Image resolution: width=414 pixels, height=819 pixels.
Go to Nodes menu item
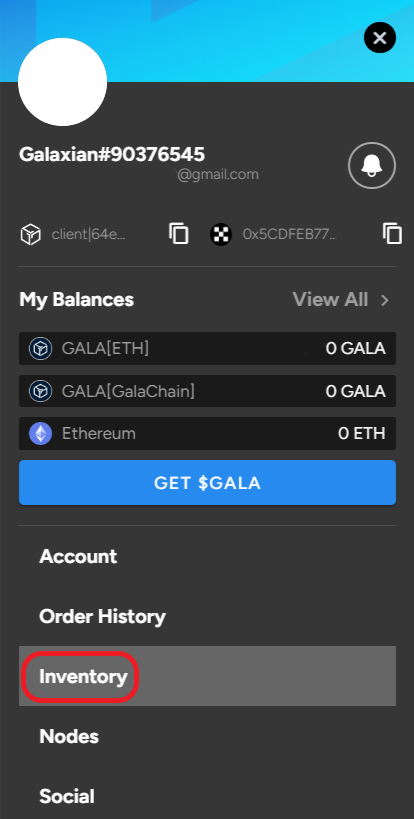[69, 736]
